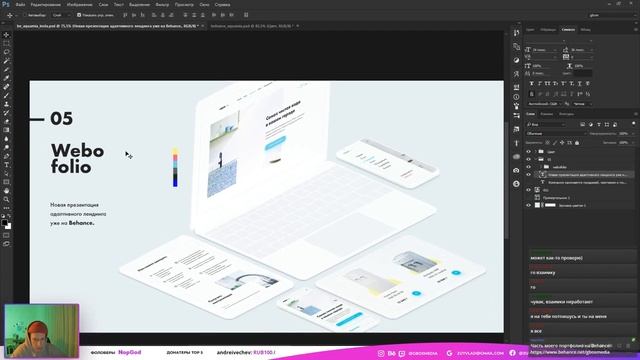
Task: Click the text color swatch in Character panel
Action: tap(583, 73)
